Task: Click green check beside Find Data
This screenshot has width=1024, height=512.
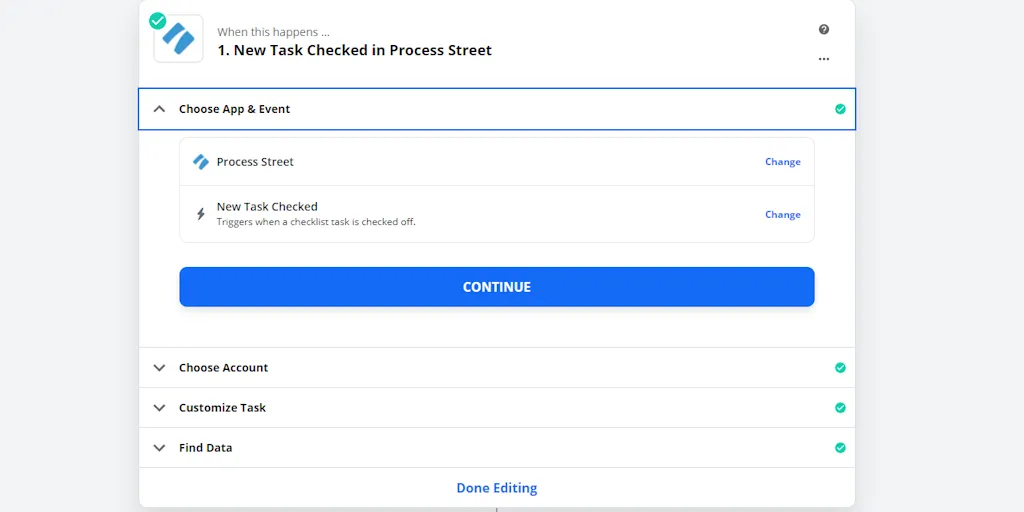Action: 840,447
